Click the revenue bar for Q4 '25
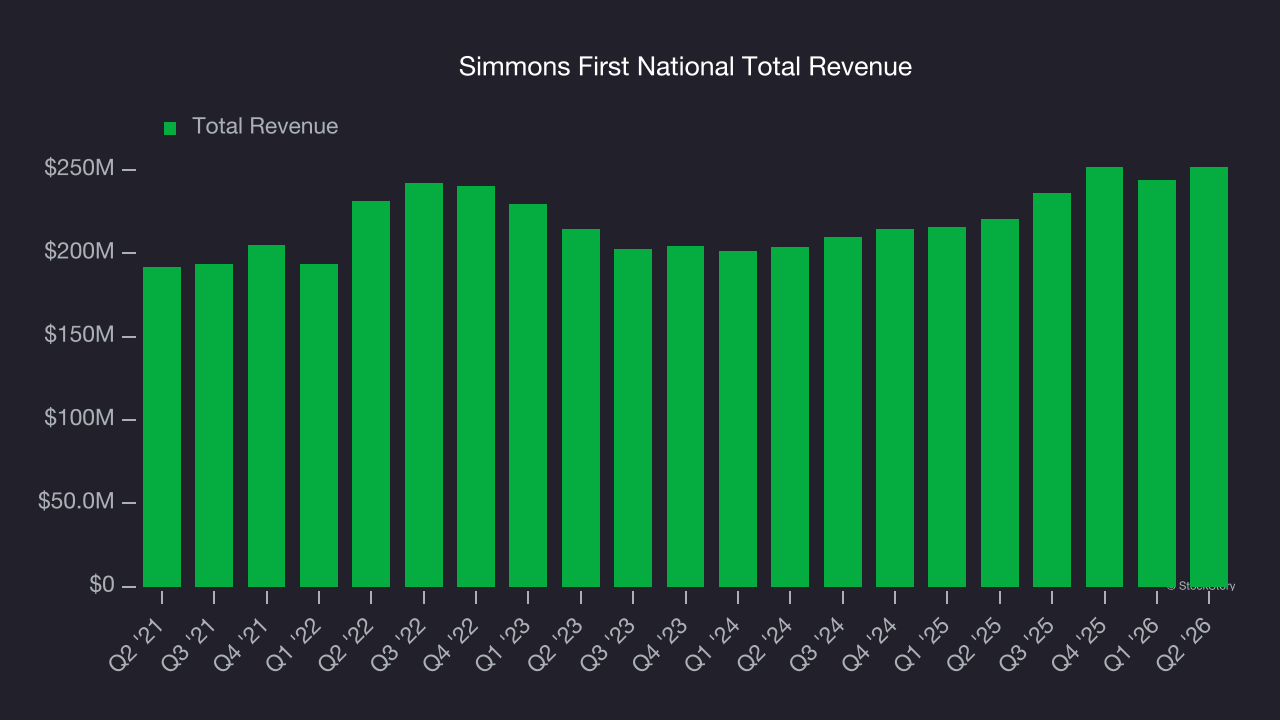1280x720 pixels. click(1104, 377)
